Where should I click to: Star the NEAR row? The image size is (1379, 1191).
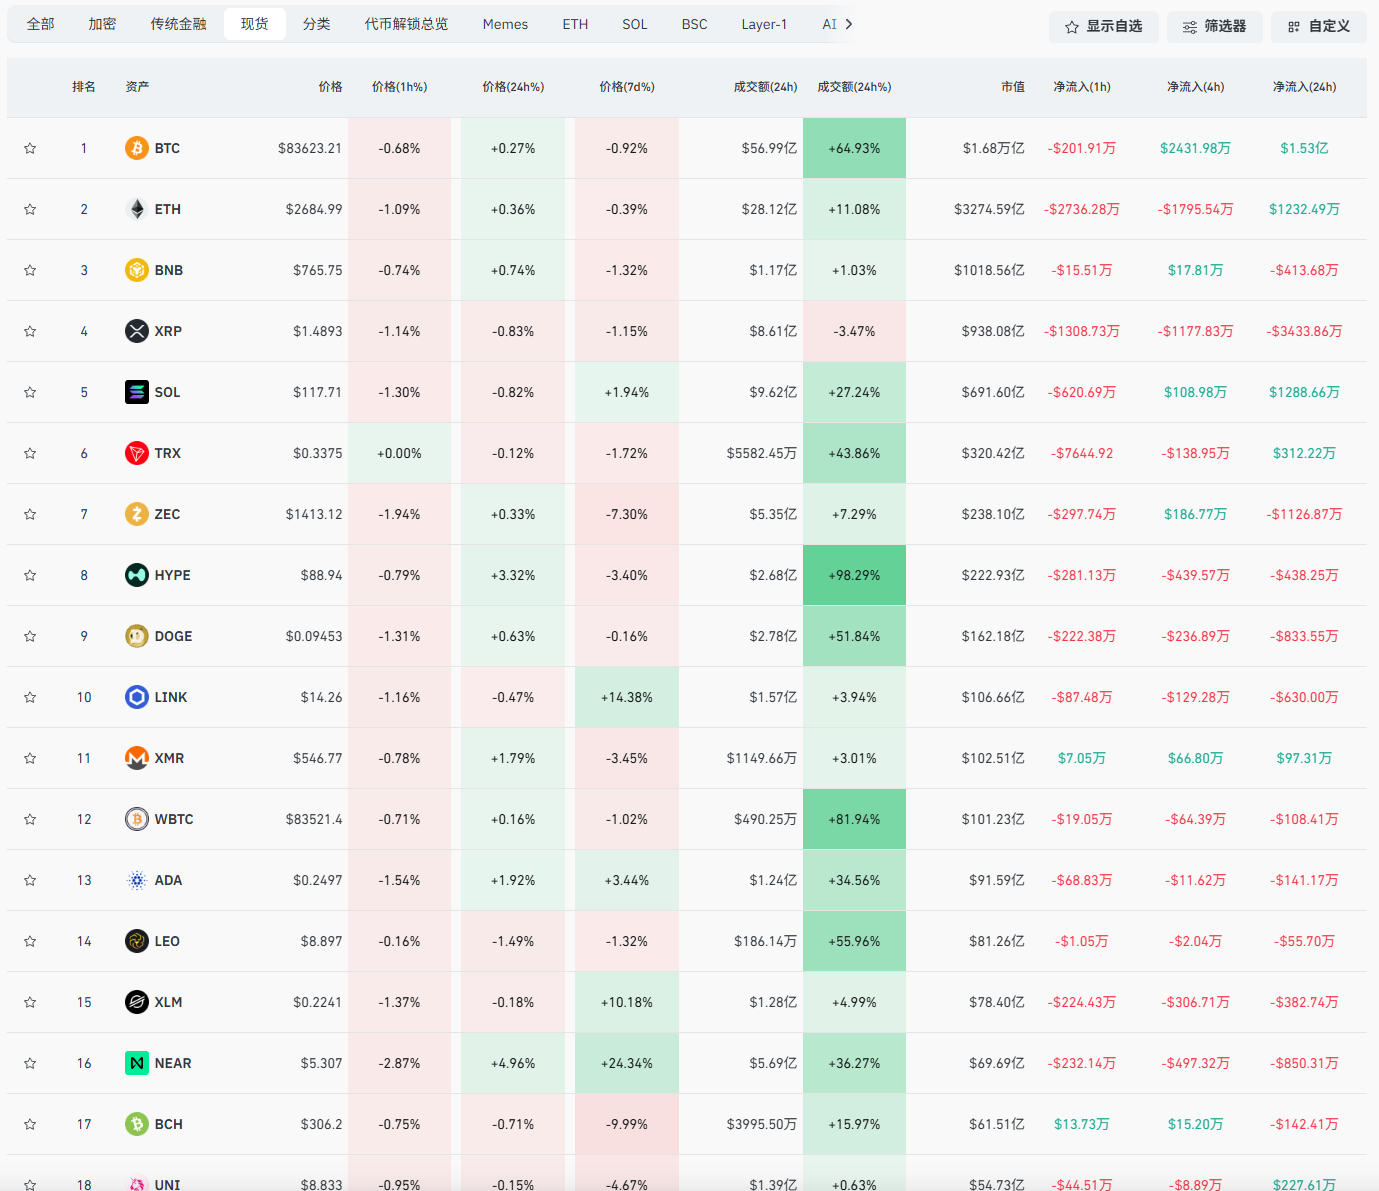coord(30,1063)
